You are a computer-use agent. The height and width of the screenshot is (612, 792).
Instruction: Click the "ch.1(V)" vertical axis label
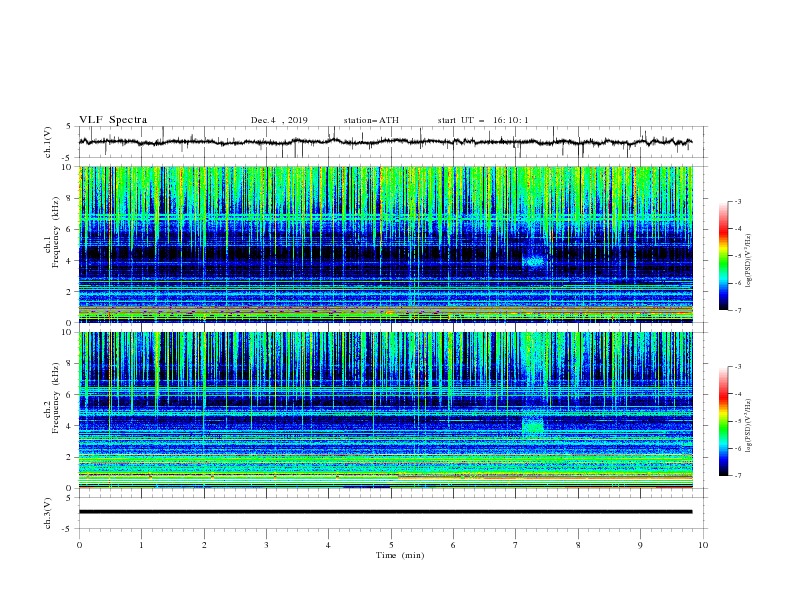click(x=48, y=142)
